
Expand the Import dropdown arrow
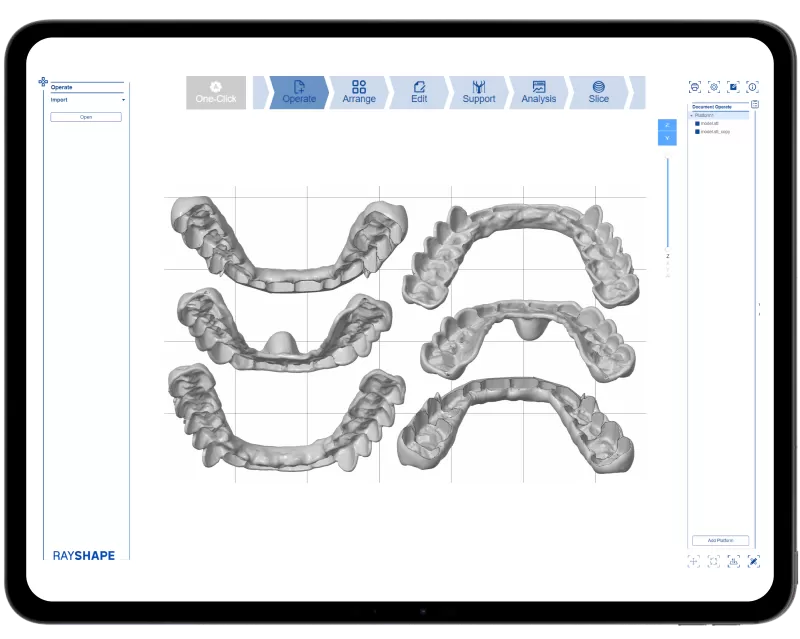[123, 100]
